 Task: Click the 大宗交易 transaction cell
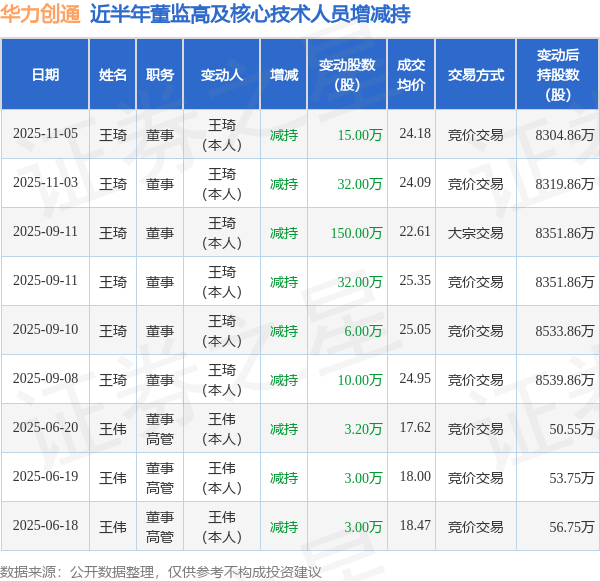click(x=476, y=233)
